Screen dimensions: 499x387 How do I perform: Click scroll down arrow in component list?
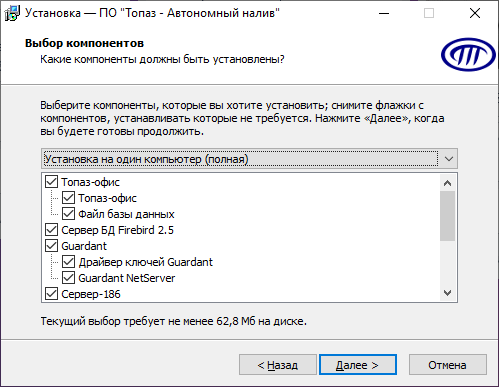tap(447, 293)
